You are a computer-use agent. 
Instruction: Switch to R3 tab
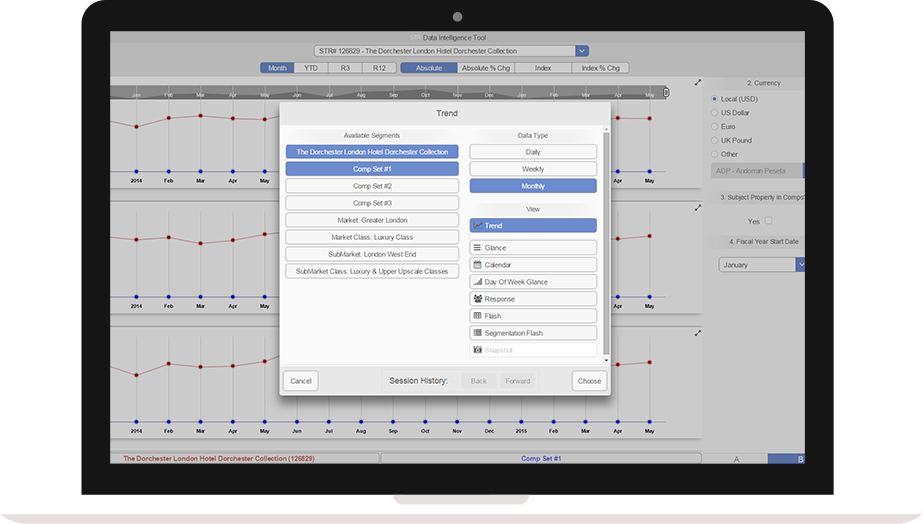click(345, 68)
